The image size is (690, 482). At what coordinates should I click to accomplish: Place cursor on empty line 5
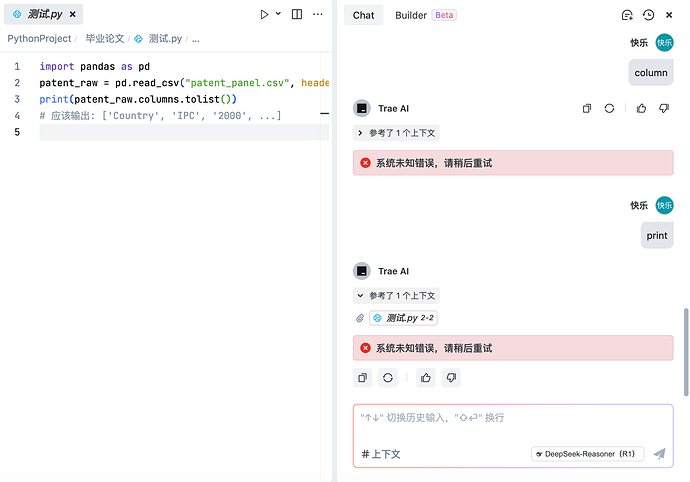coord(184,132)
